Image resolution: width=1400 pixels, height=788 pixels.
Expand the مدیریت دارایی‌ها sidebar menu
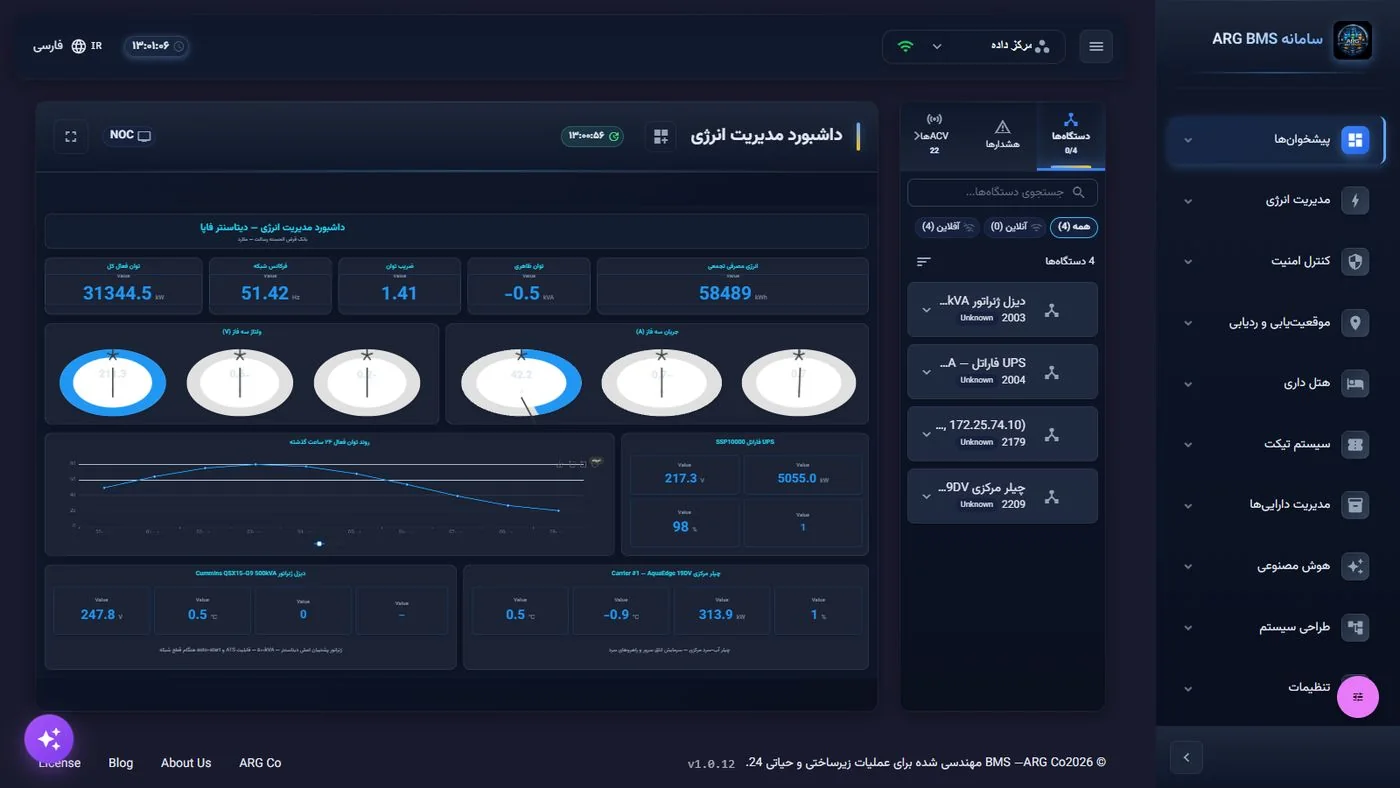click(1277, 506)
